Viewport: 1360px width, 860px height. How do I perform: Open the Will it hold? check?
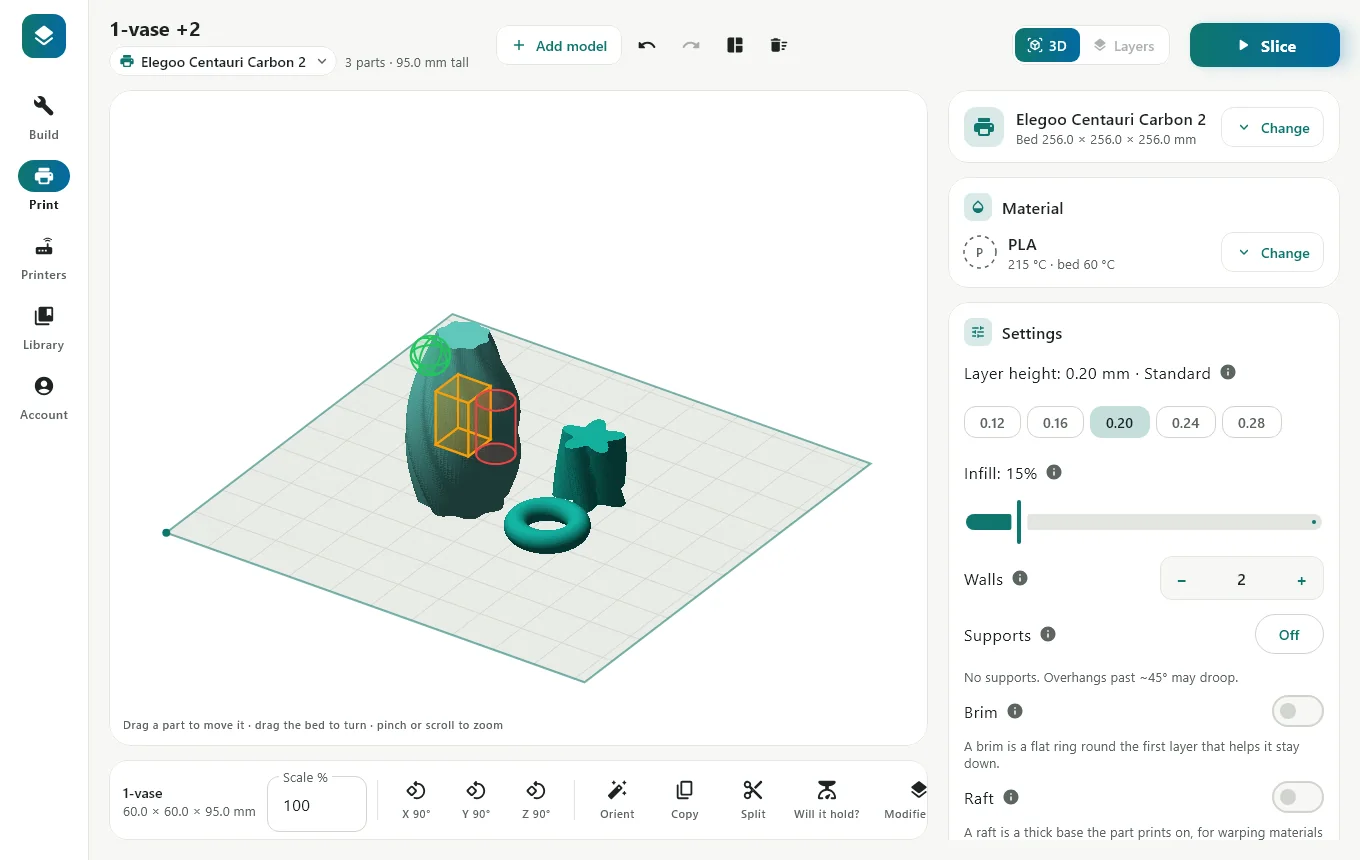[826, 800]
